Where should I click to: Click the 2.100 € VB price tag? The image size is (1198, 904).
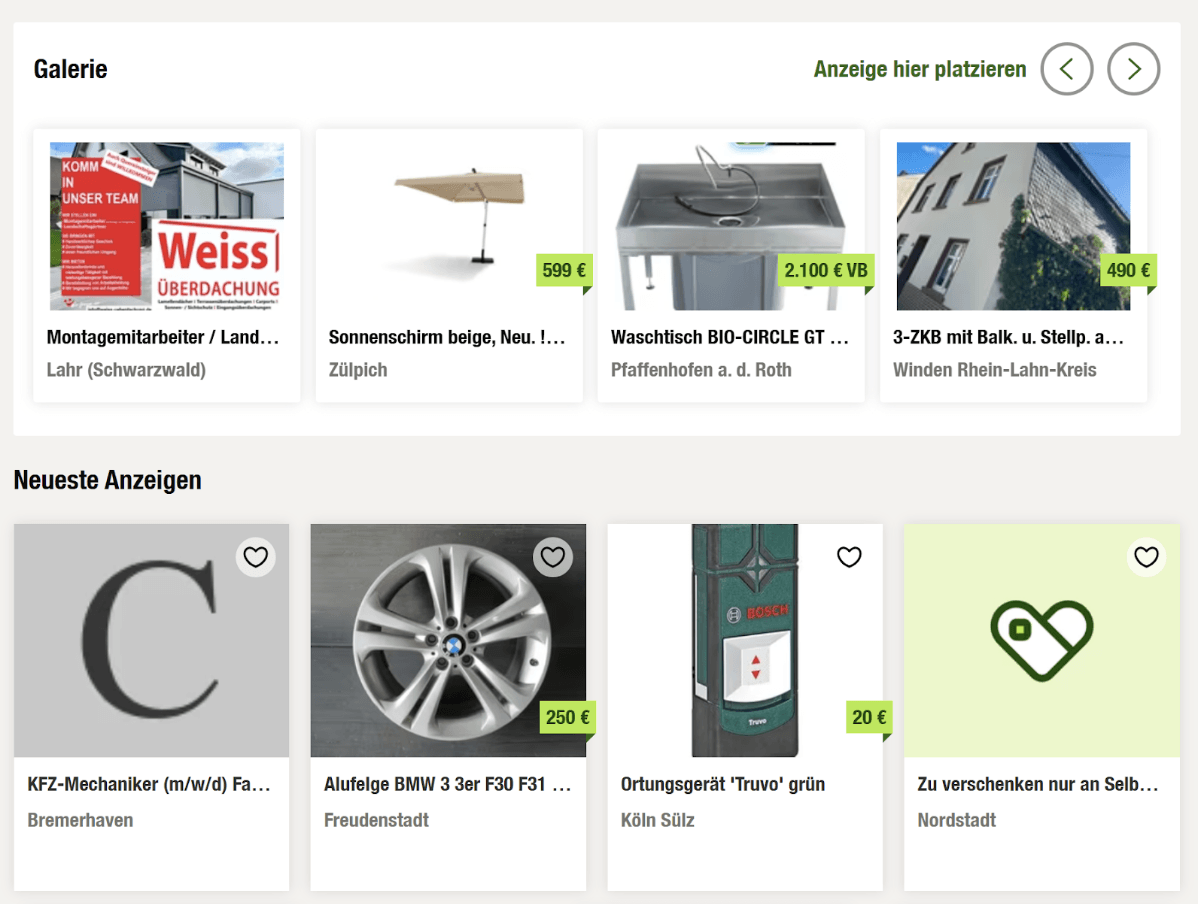point(825,270)
